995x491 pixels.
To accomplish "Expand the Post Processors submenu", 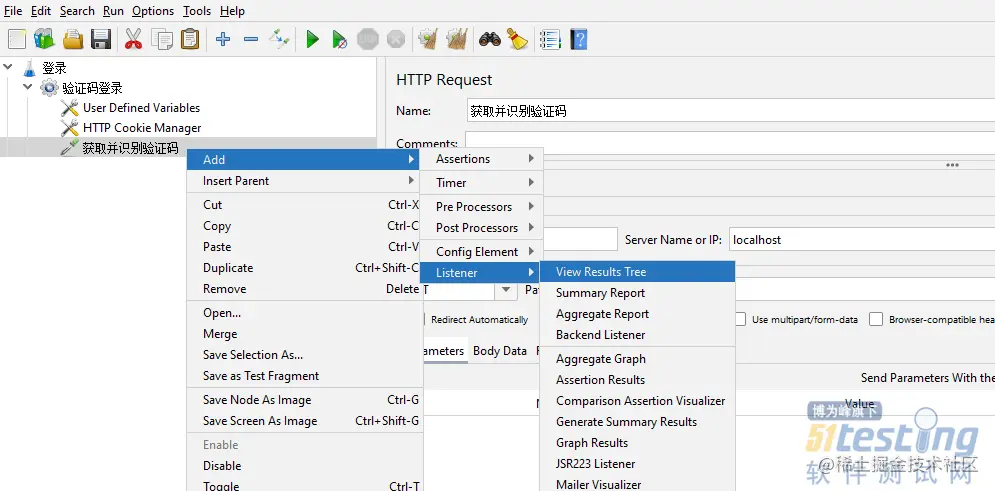I will 482,228.
